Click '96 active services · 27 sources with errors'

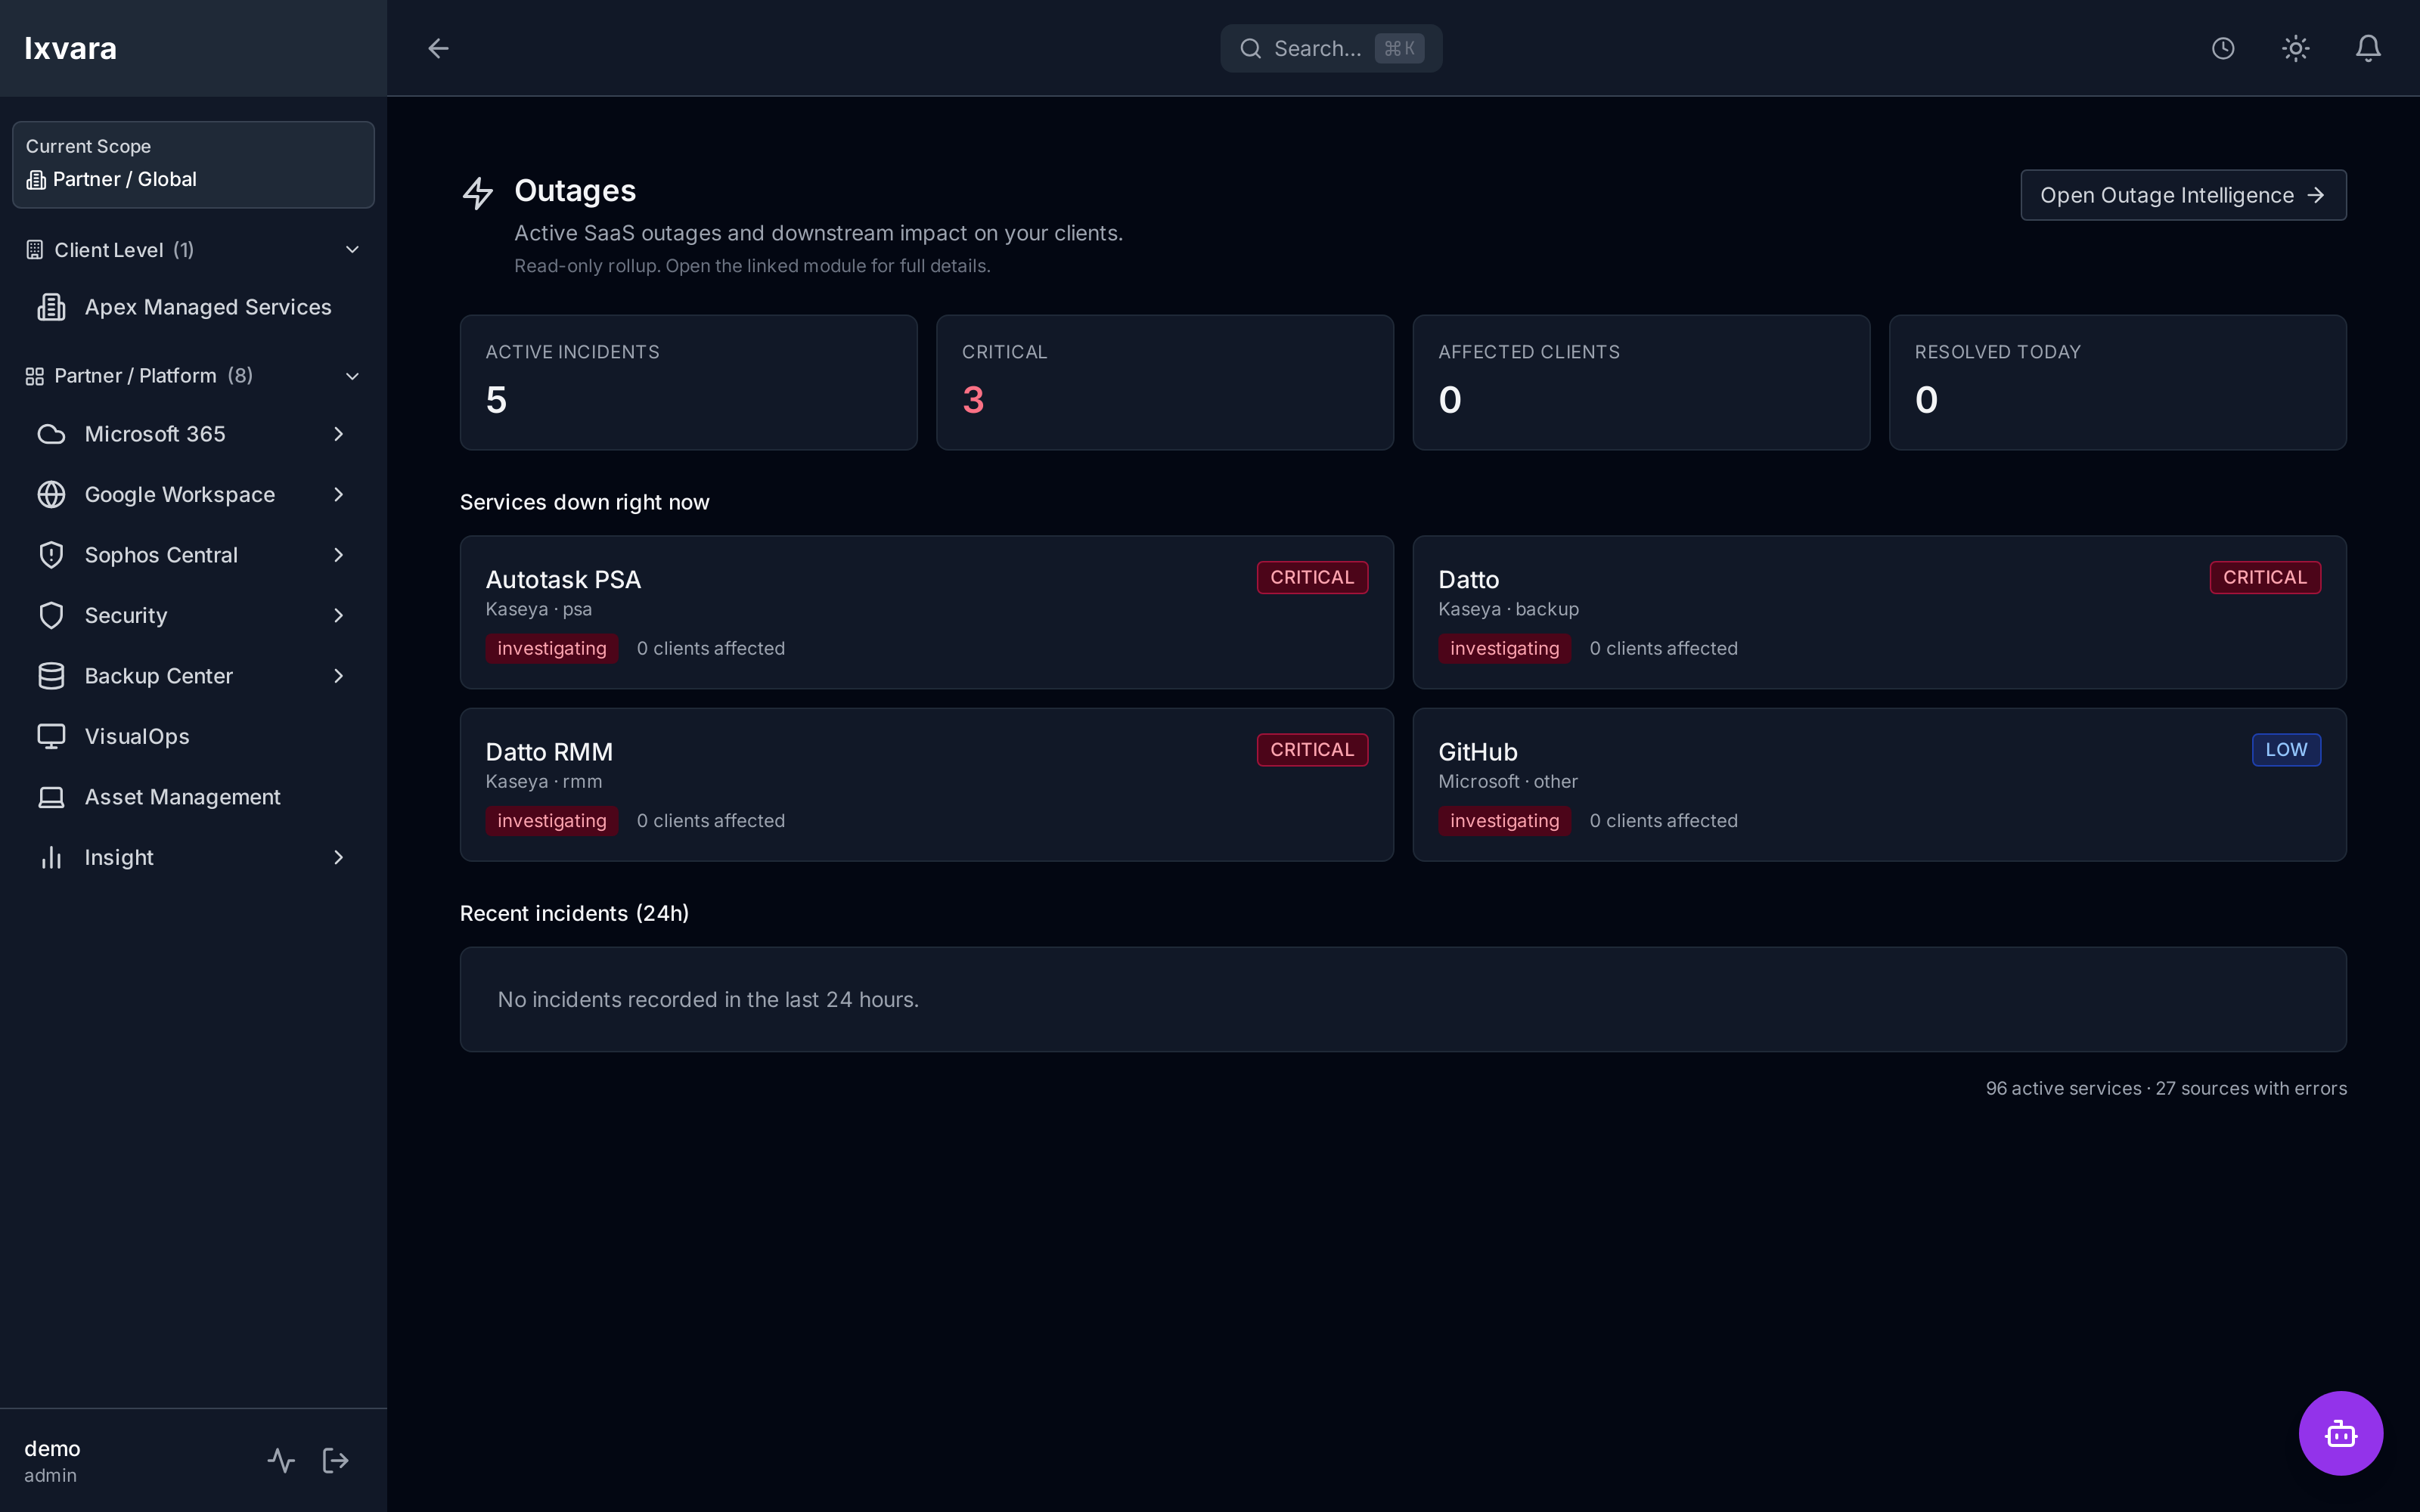click(x=2166, y=1088)
